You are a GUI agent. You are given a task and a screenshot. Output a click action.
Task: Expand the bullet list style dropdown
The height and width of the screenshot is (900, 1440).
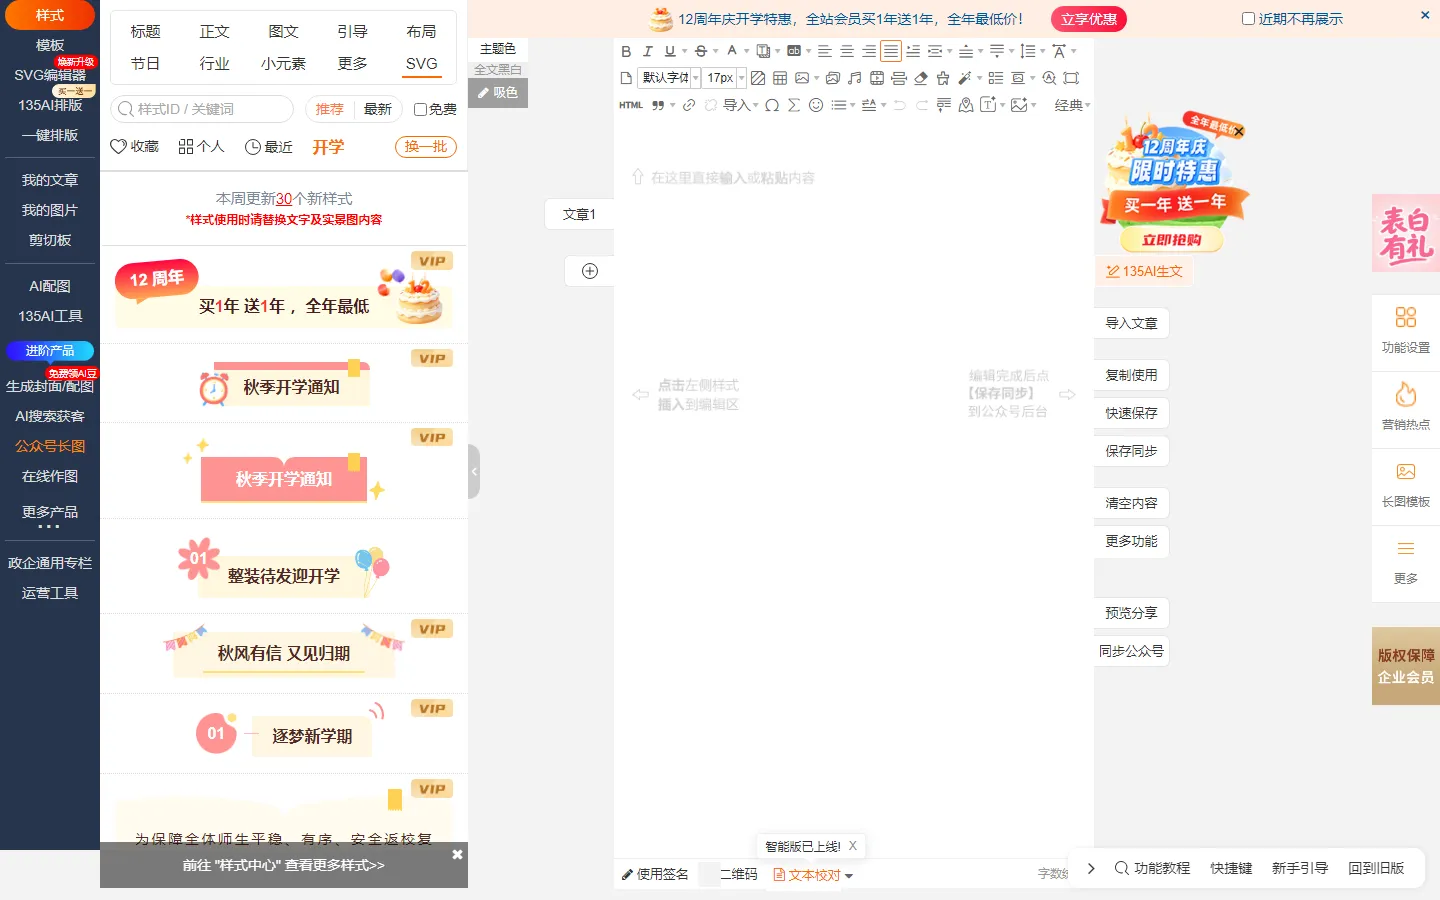(853, 105)
